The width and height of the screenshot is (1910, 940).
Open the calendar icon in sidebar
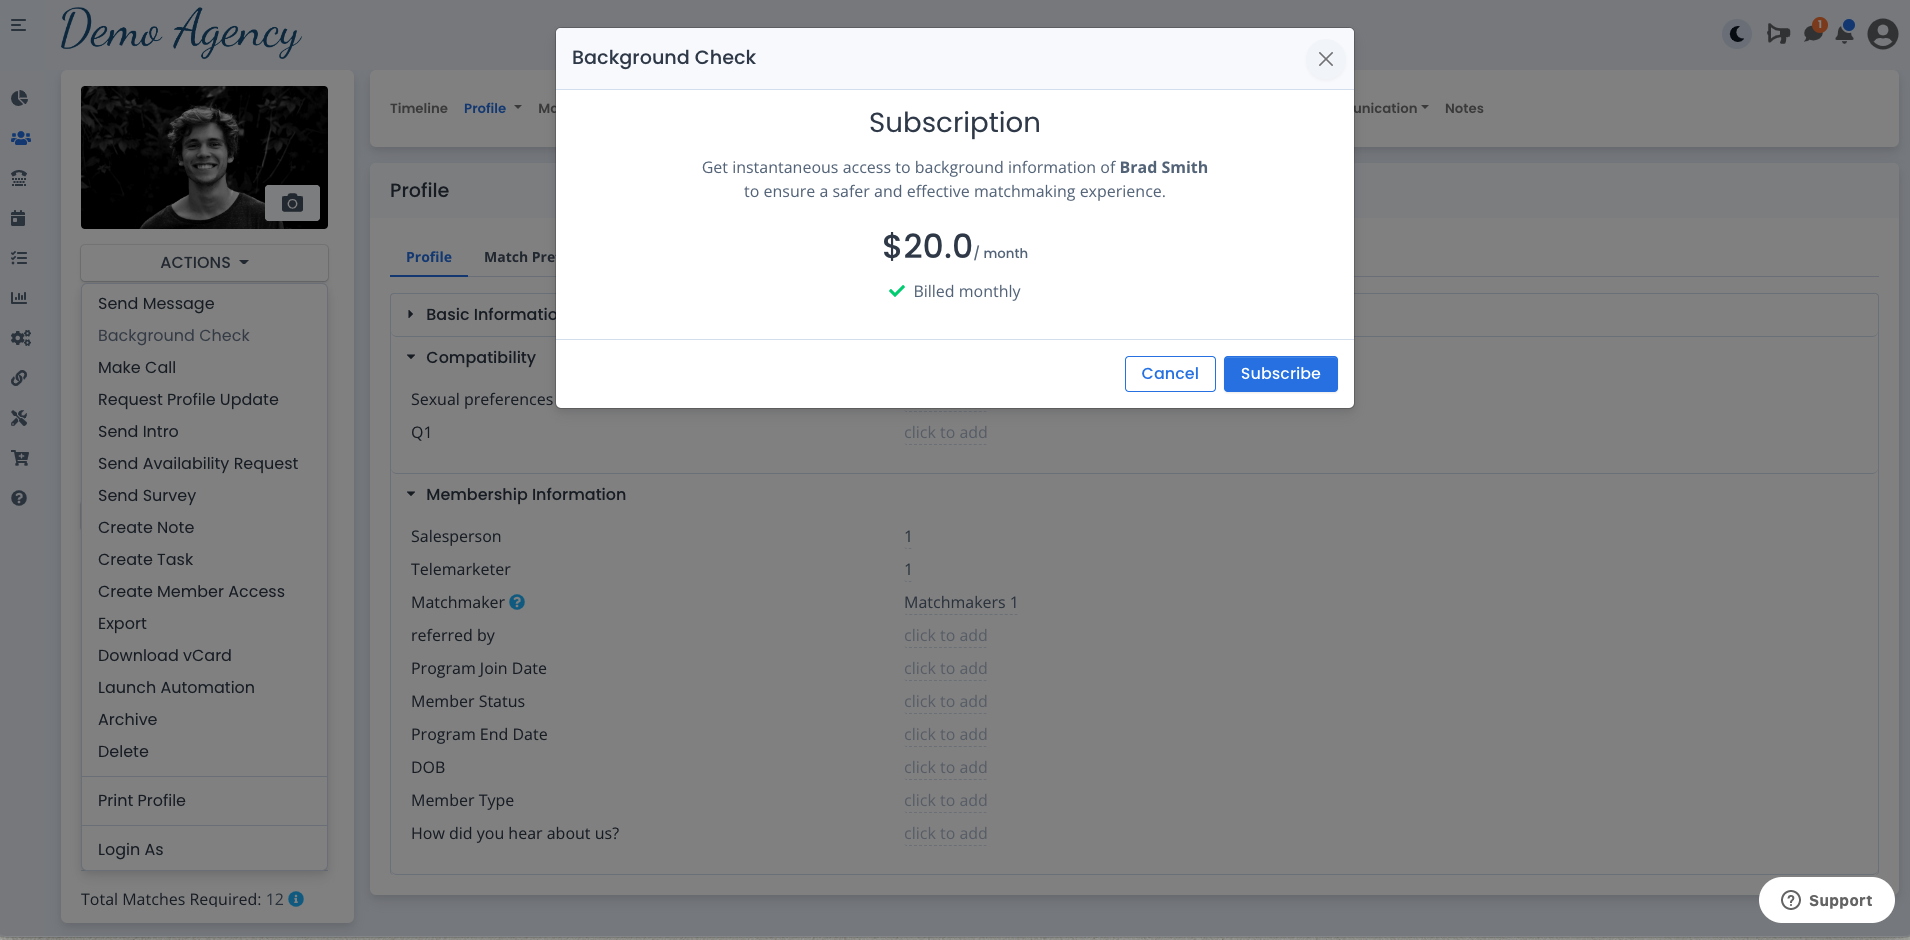(x=18, y=218)
